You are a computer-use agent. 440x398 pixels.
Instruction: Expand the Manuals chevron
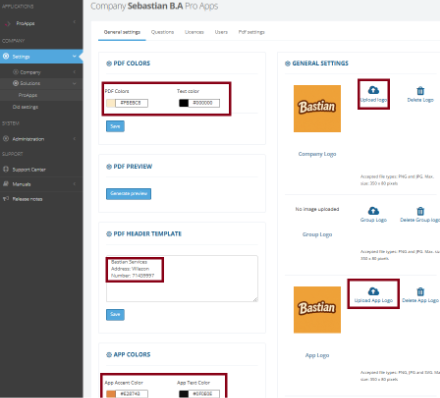pos(74,184)
